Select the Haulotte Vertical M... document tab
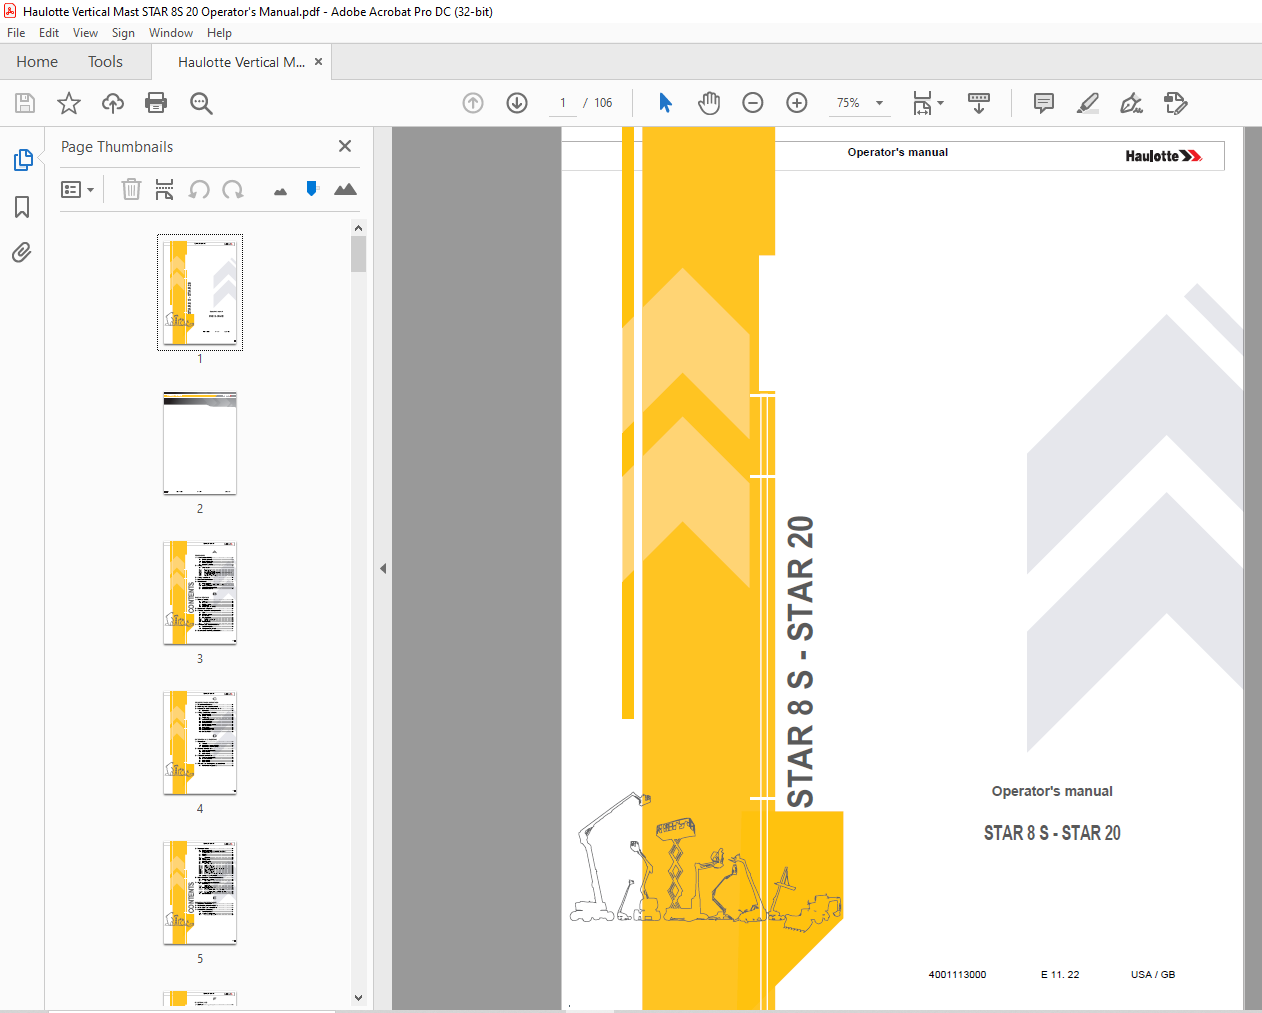 241,62
